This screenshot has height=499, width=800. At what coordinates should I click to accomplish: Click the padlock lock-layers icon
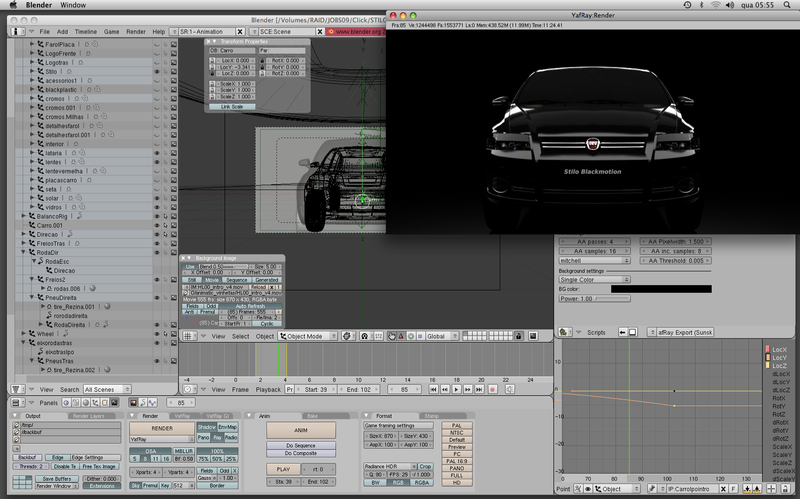519,336
